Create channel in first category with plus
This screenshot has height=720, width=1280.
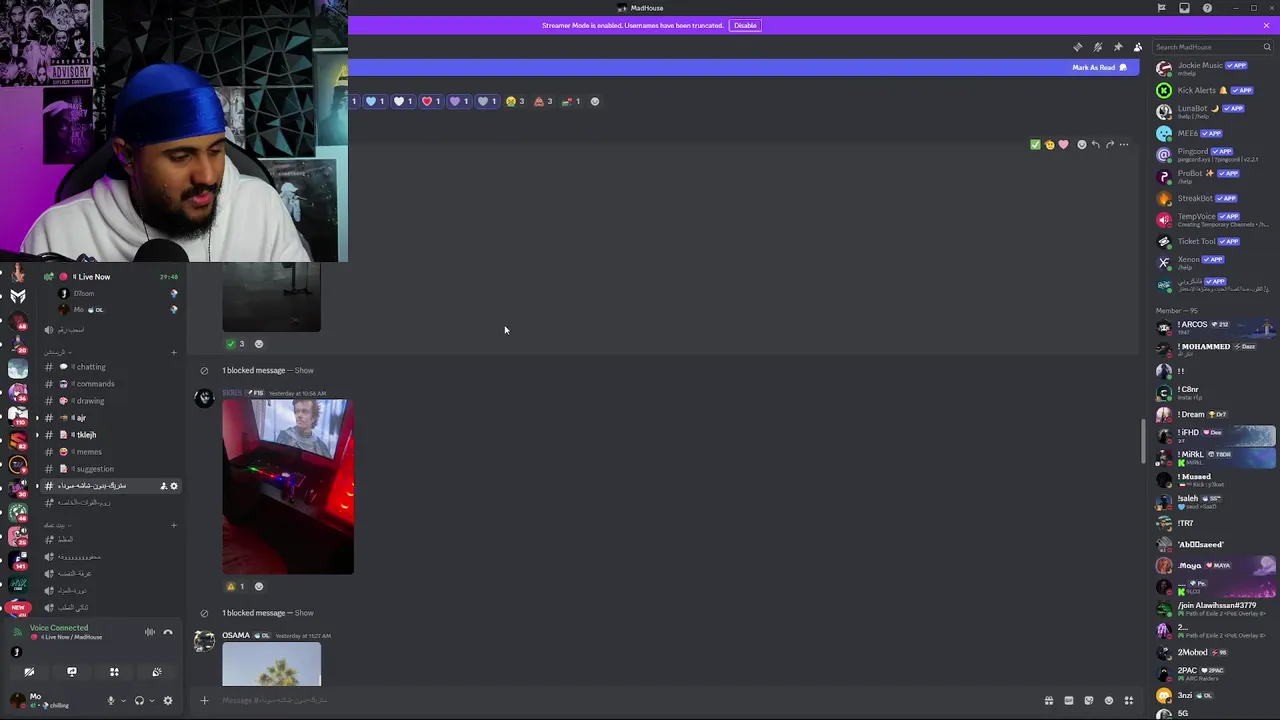[174, 352]
